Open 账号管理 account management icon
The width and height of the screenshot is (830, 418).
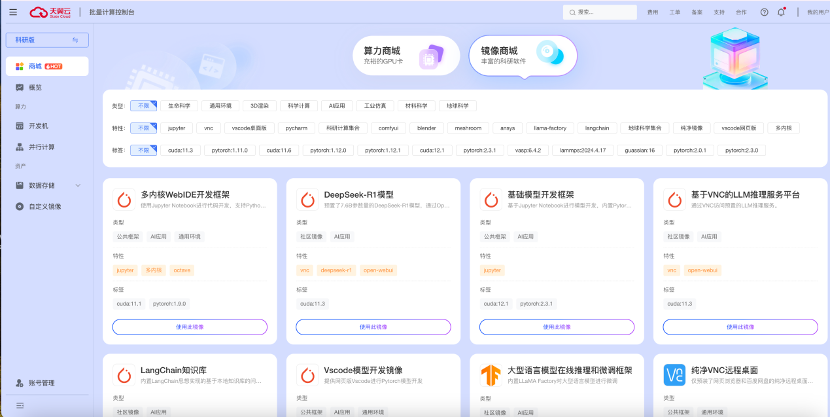coord(20,383)
